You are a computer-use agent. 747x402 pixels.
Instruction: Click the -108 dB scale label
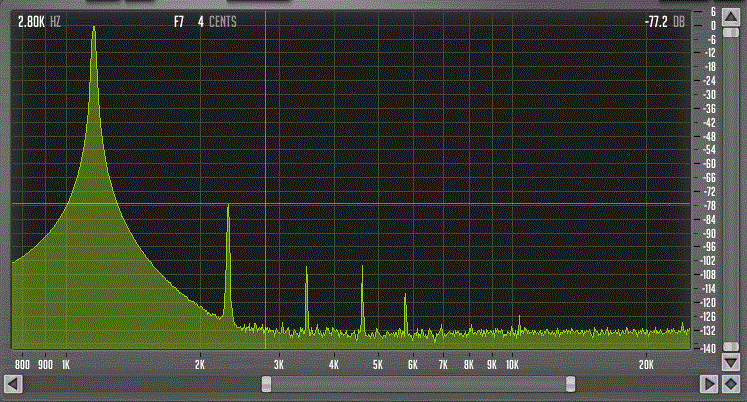[x=709, y=275]
